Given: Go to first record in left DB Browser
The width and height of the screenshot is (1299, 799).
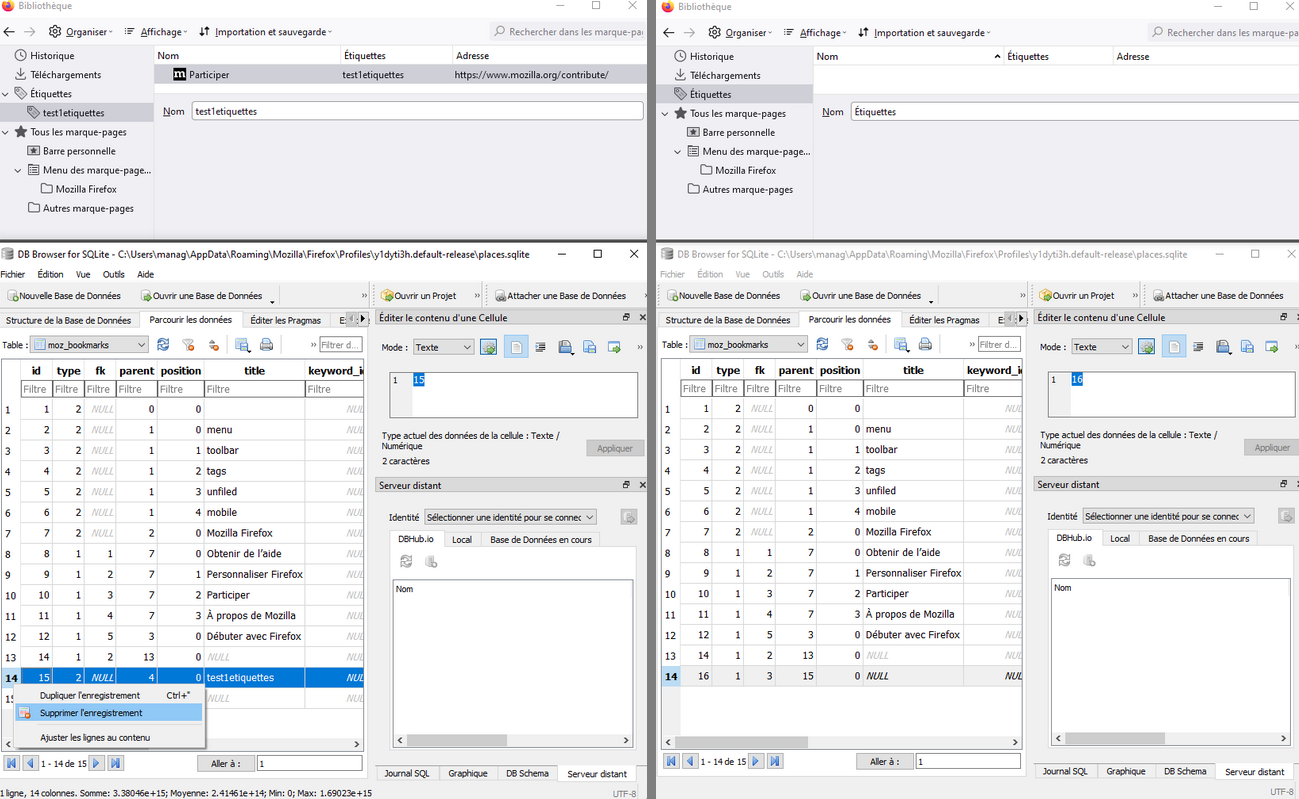Looking at the screenshot, I should (x=11, y=763).
